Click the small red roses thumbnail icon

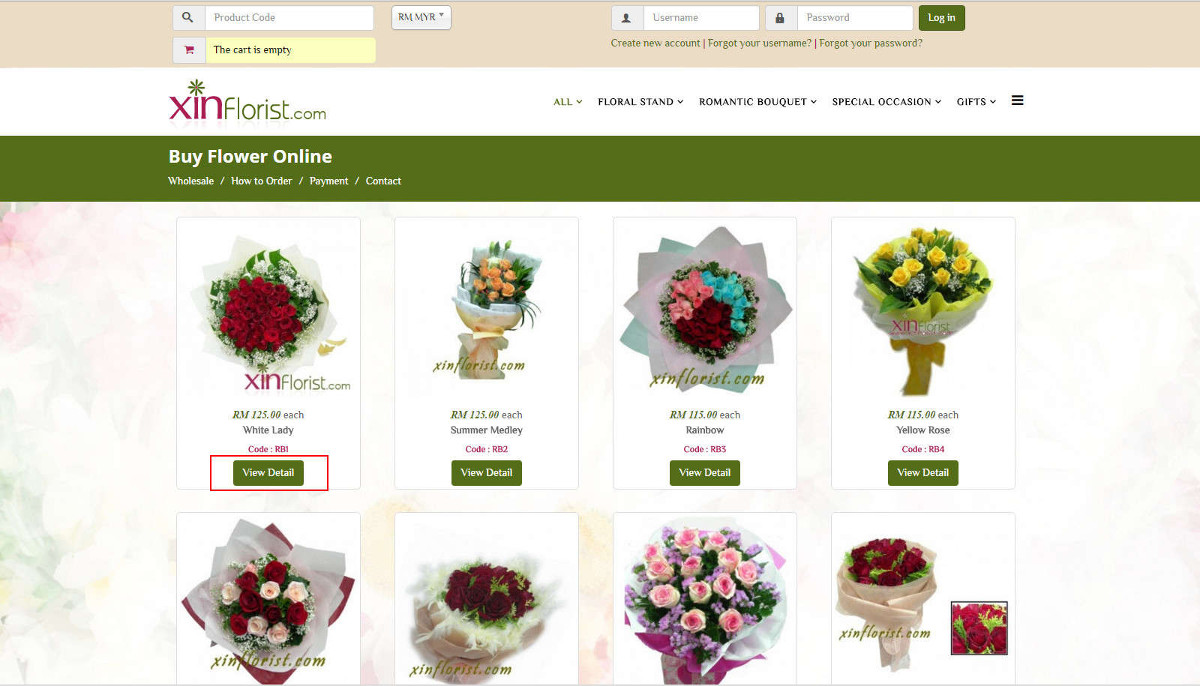pos(978,627)
